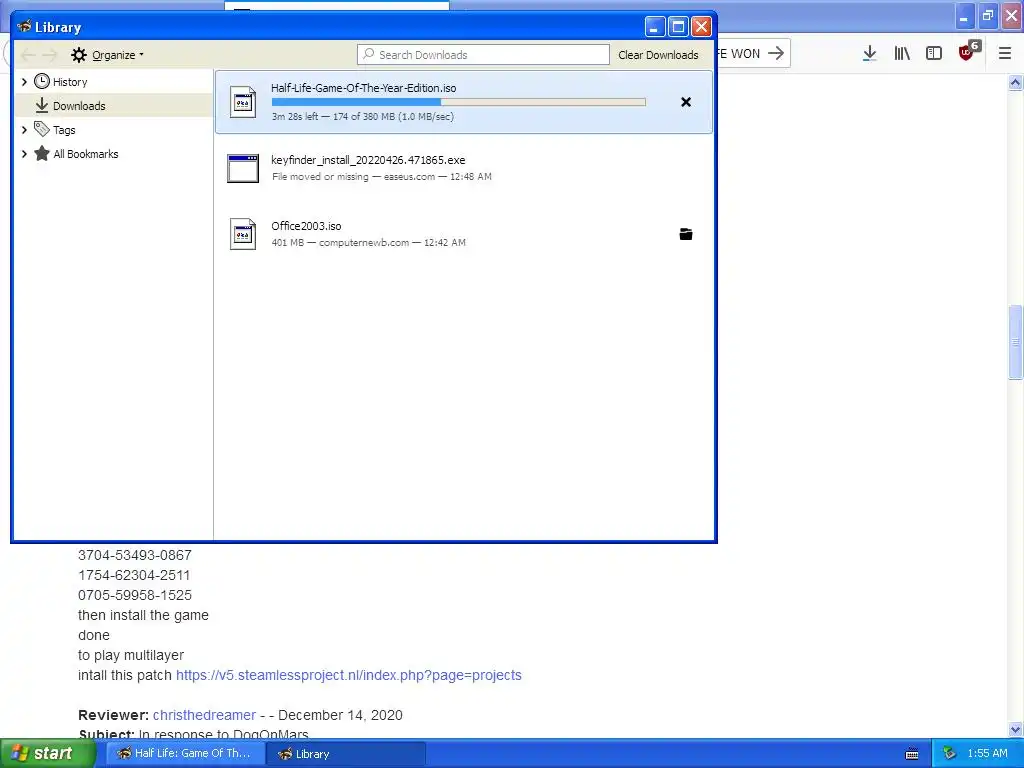Click the Library back arrow

(x=28, y=55)
